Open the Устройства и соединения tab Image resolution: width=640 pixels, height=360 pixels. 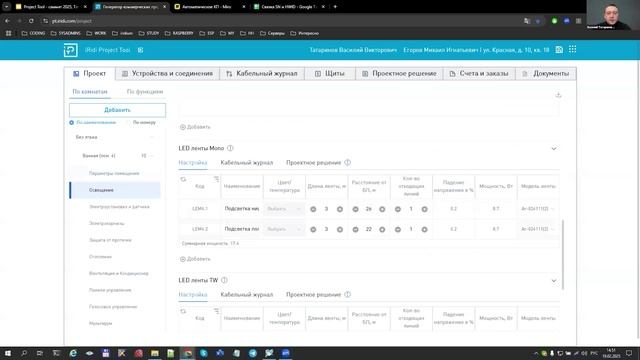click(x=168, y=73)
